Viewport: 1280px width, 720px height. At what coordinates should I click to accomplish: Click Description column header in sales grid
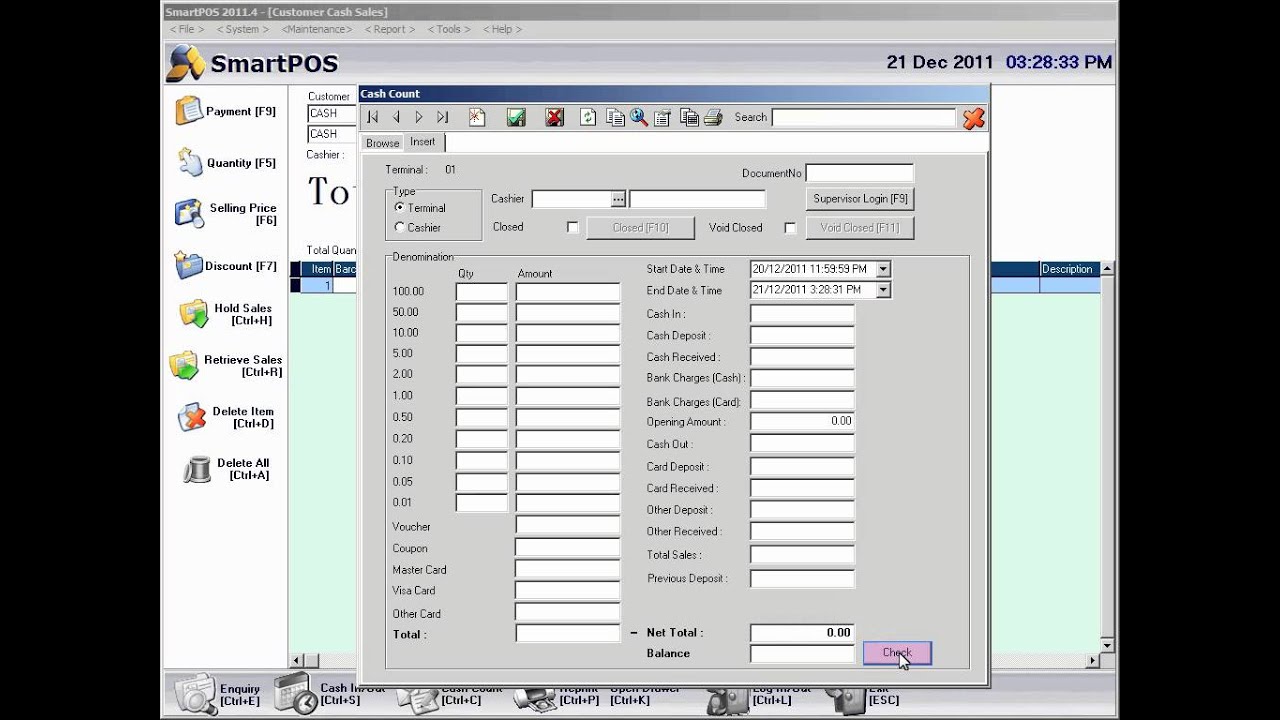1069,269
